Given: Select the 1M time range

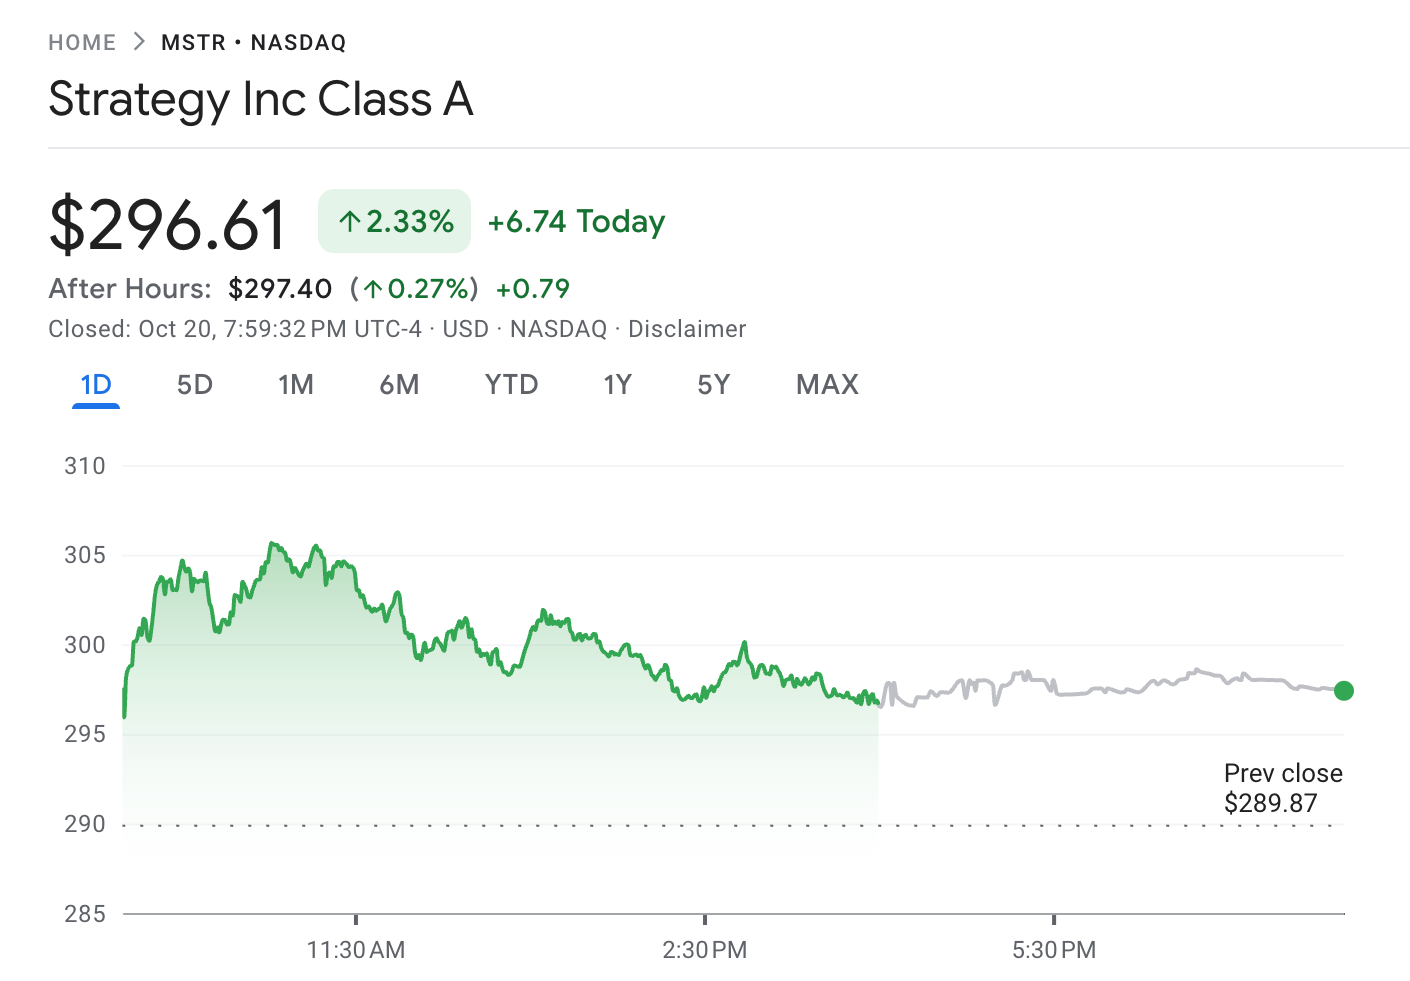Looking at the screenshot, I should 296,384.
